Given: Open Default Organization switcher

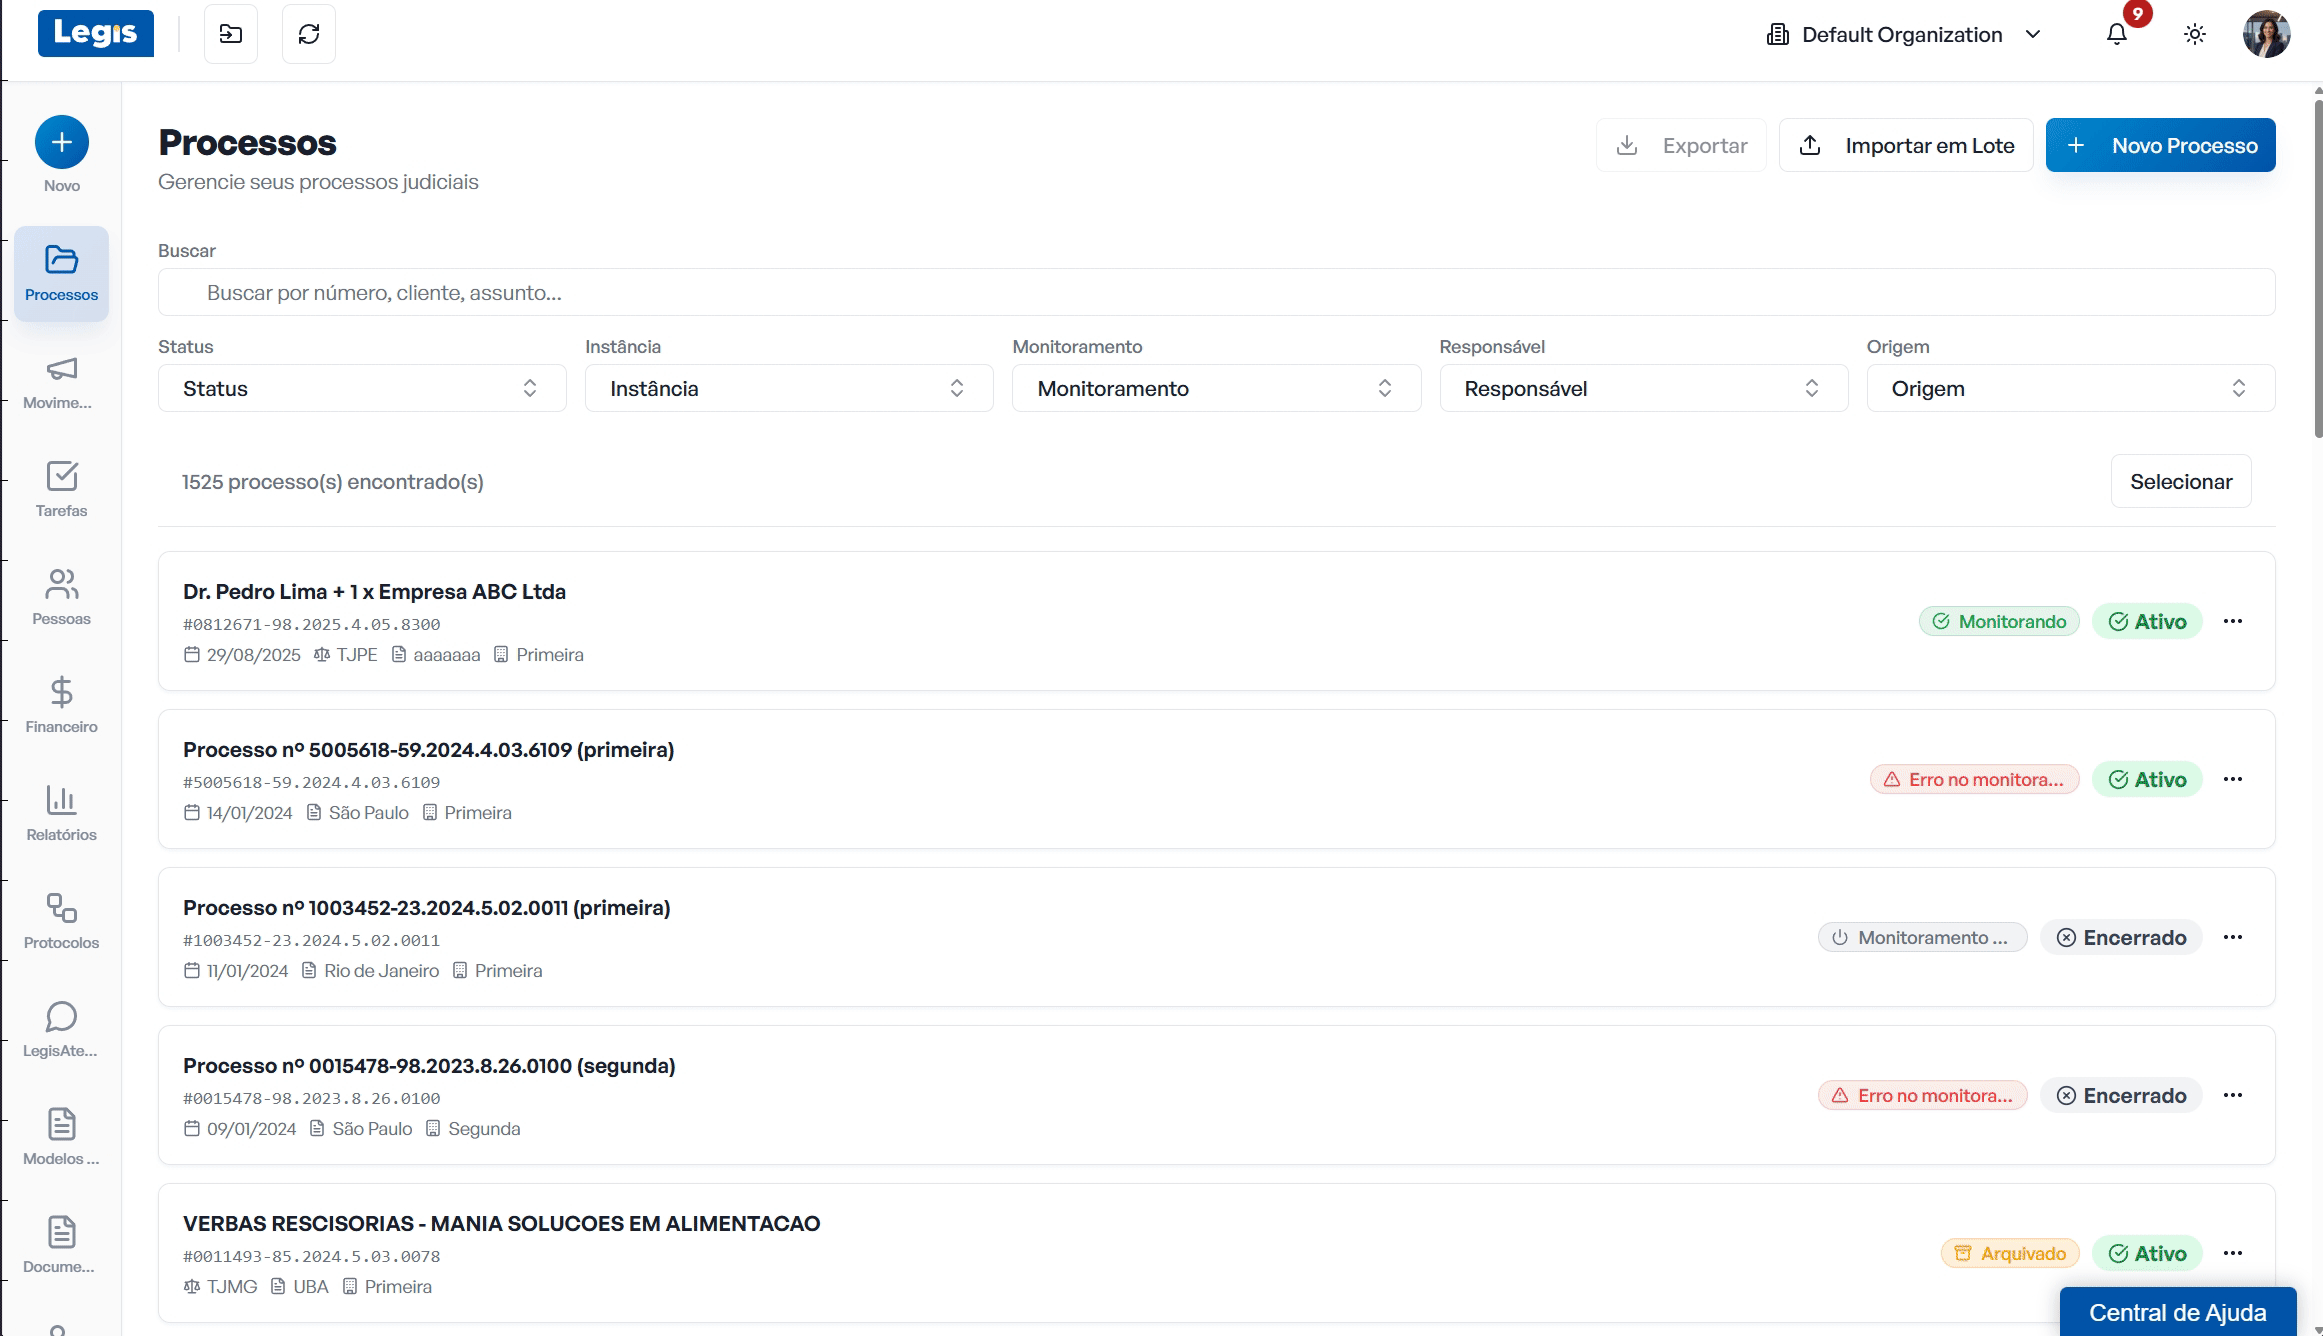Looking at the screenshot, I should pyautogui.click(x=1904, y=35).
